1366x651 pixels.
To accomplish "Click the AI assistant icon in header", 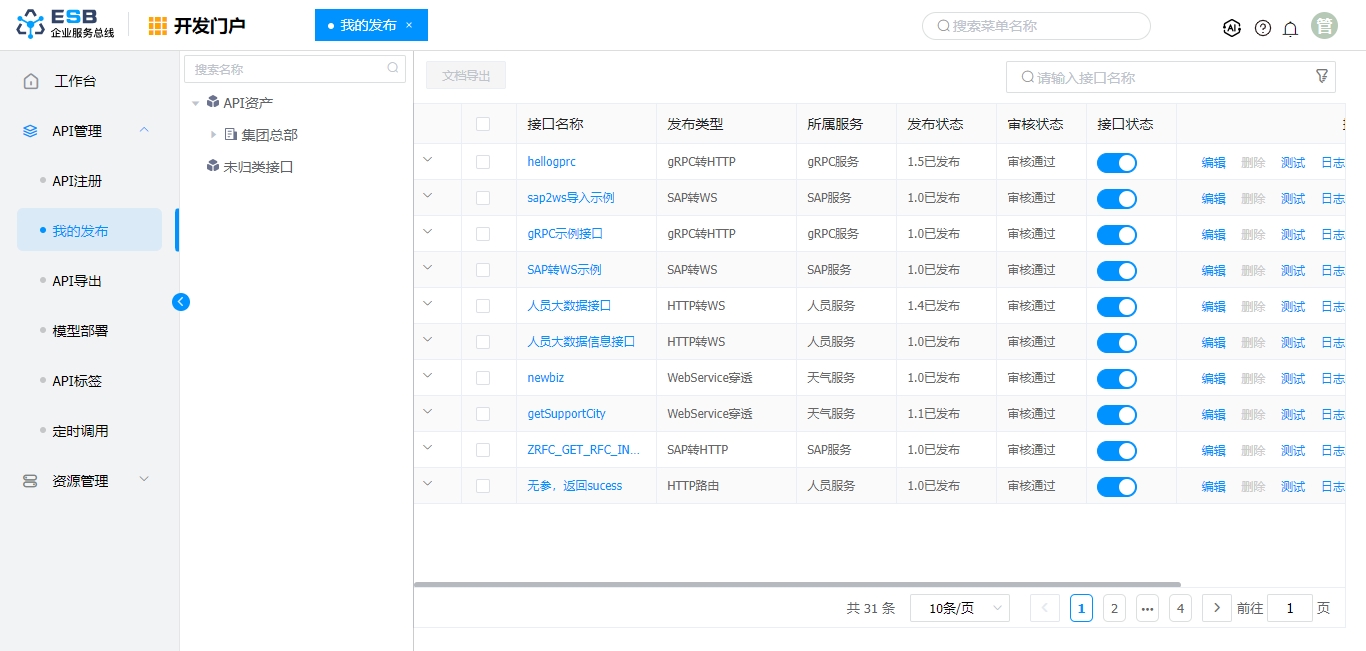I will pyautogui.click(x=1232, y=28).
